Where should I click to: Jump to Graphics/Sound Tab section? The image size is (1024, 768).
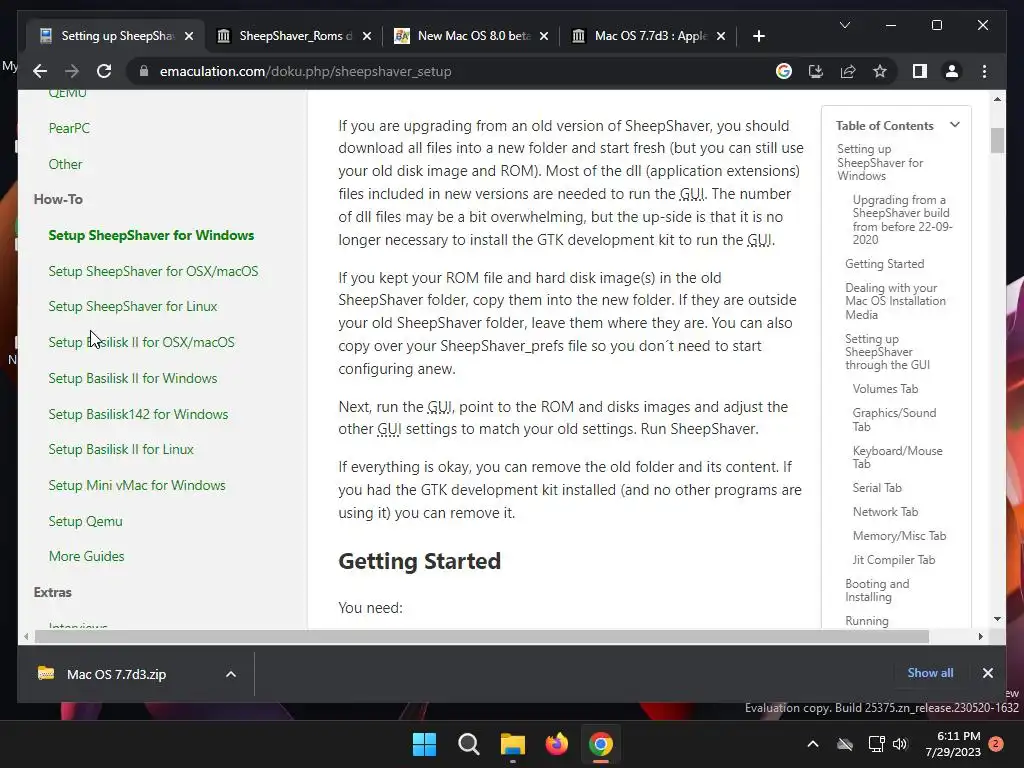pos(894,419)
